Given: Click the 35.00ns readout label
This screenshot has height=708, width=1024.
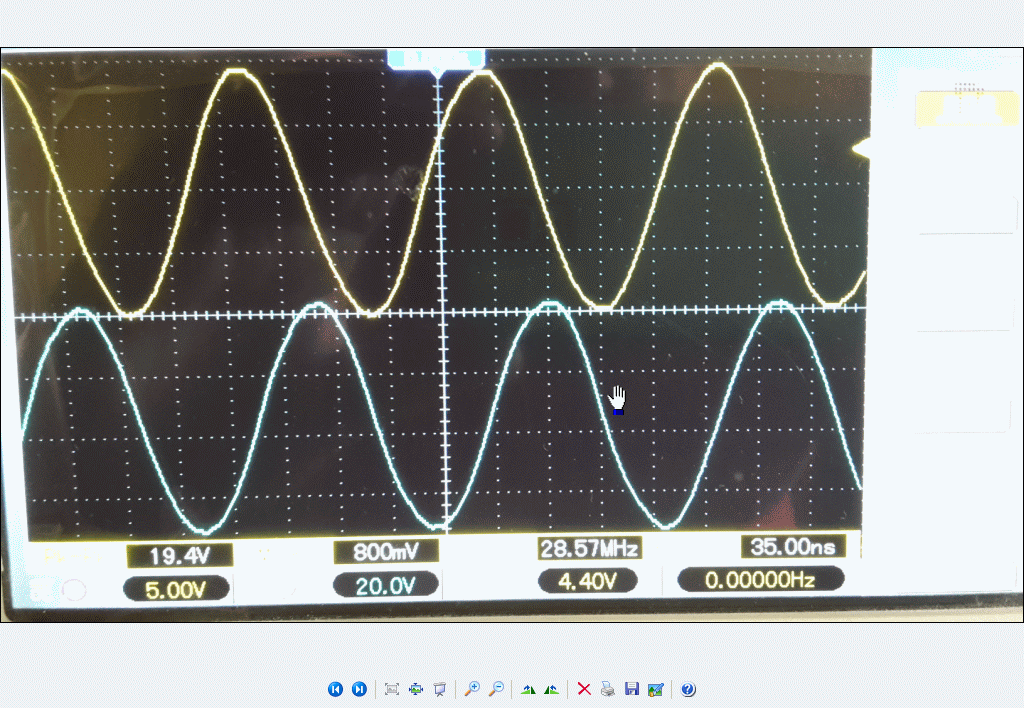Looking at the screenshot, I should click(x=792, y=546).
